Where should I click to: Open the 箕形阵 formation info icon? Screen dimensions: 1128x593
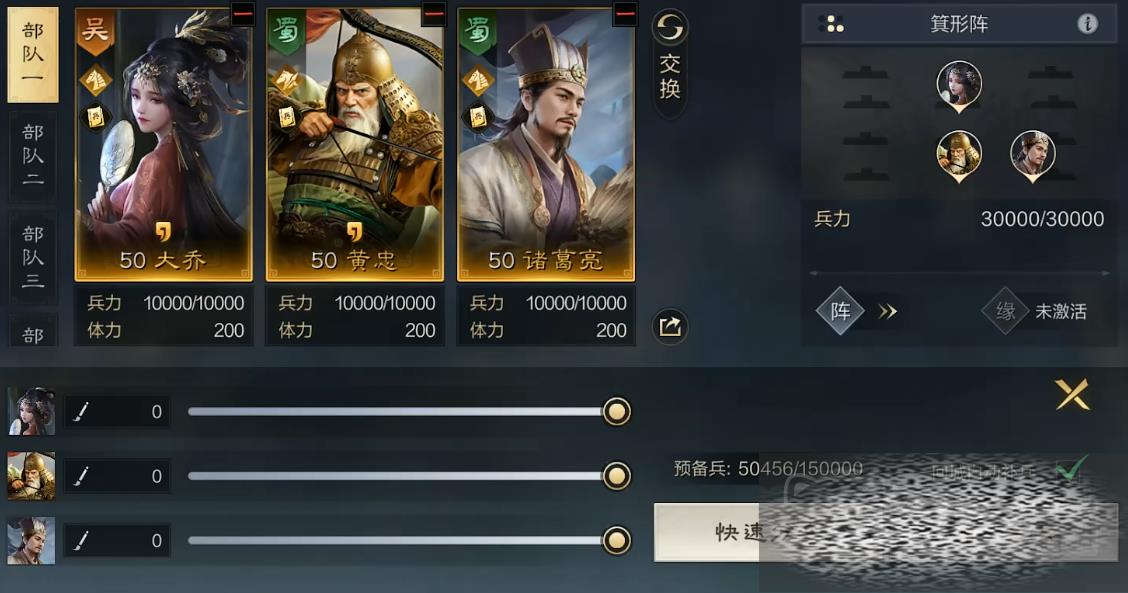click(1087, 24)
